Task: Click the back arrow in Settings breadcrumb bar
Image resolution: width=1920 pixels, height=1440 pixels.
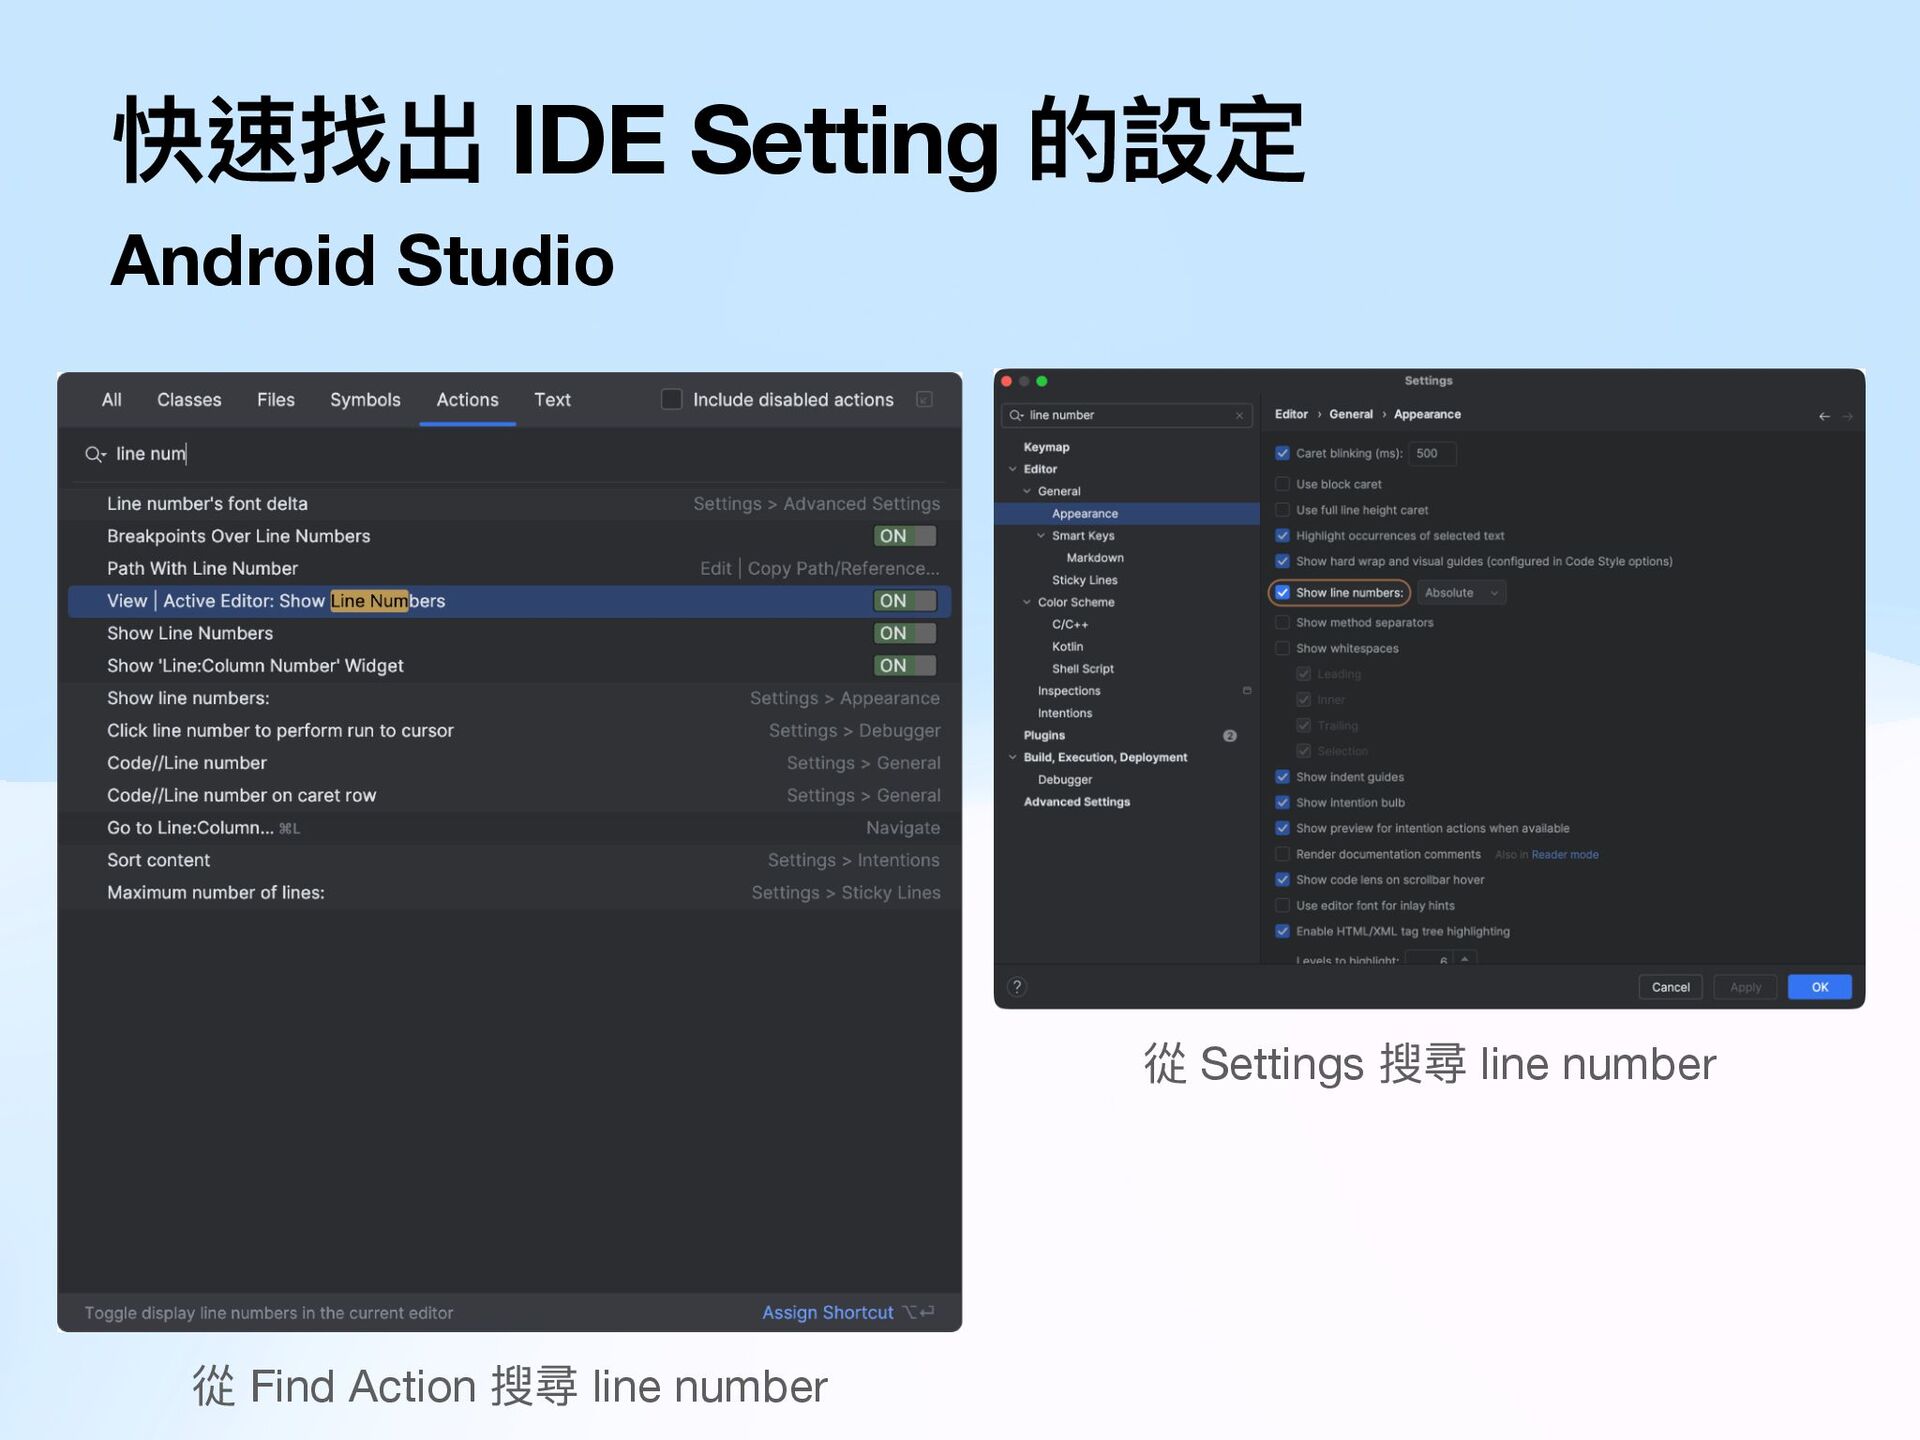Action: point(1824,416)
